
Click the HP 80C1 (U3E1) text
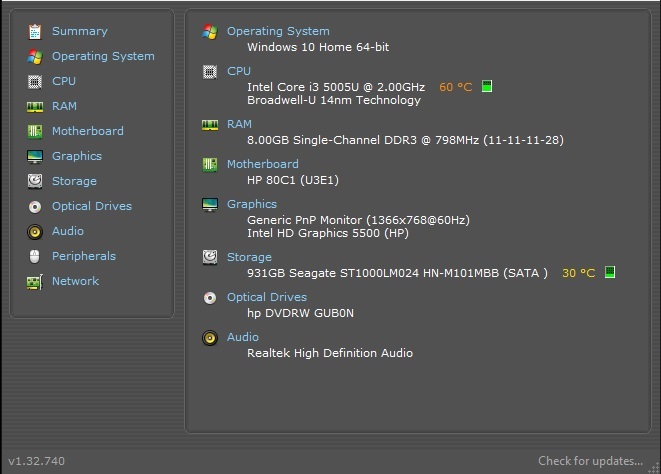coord(293,180)
